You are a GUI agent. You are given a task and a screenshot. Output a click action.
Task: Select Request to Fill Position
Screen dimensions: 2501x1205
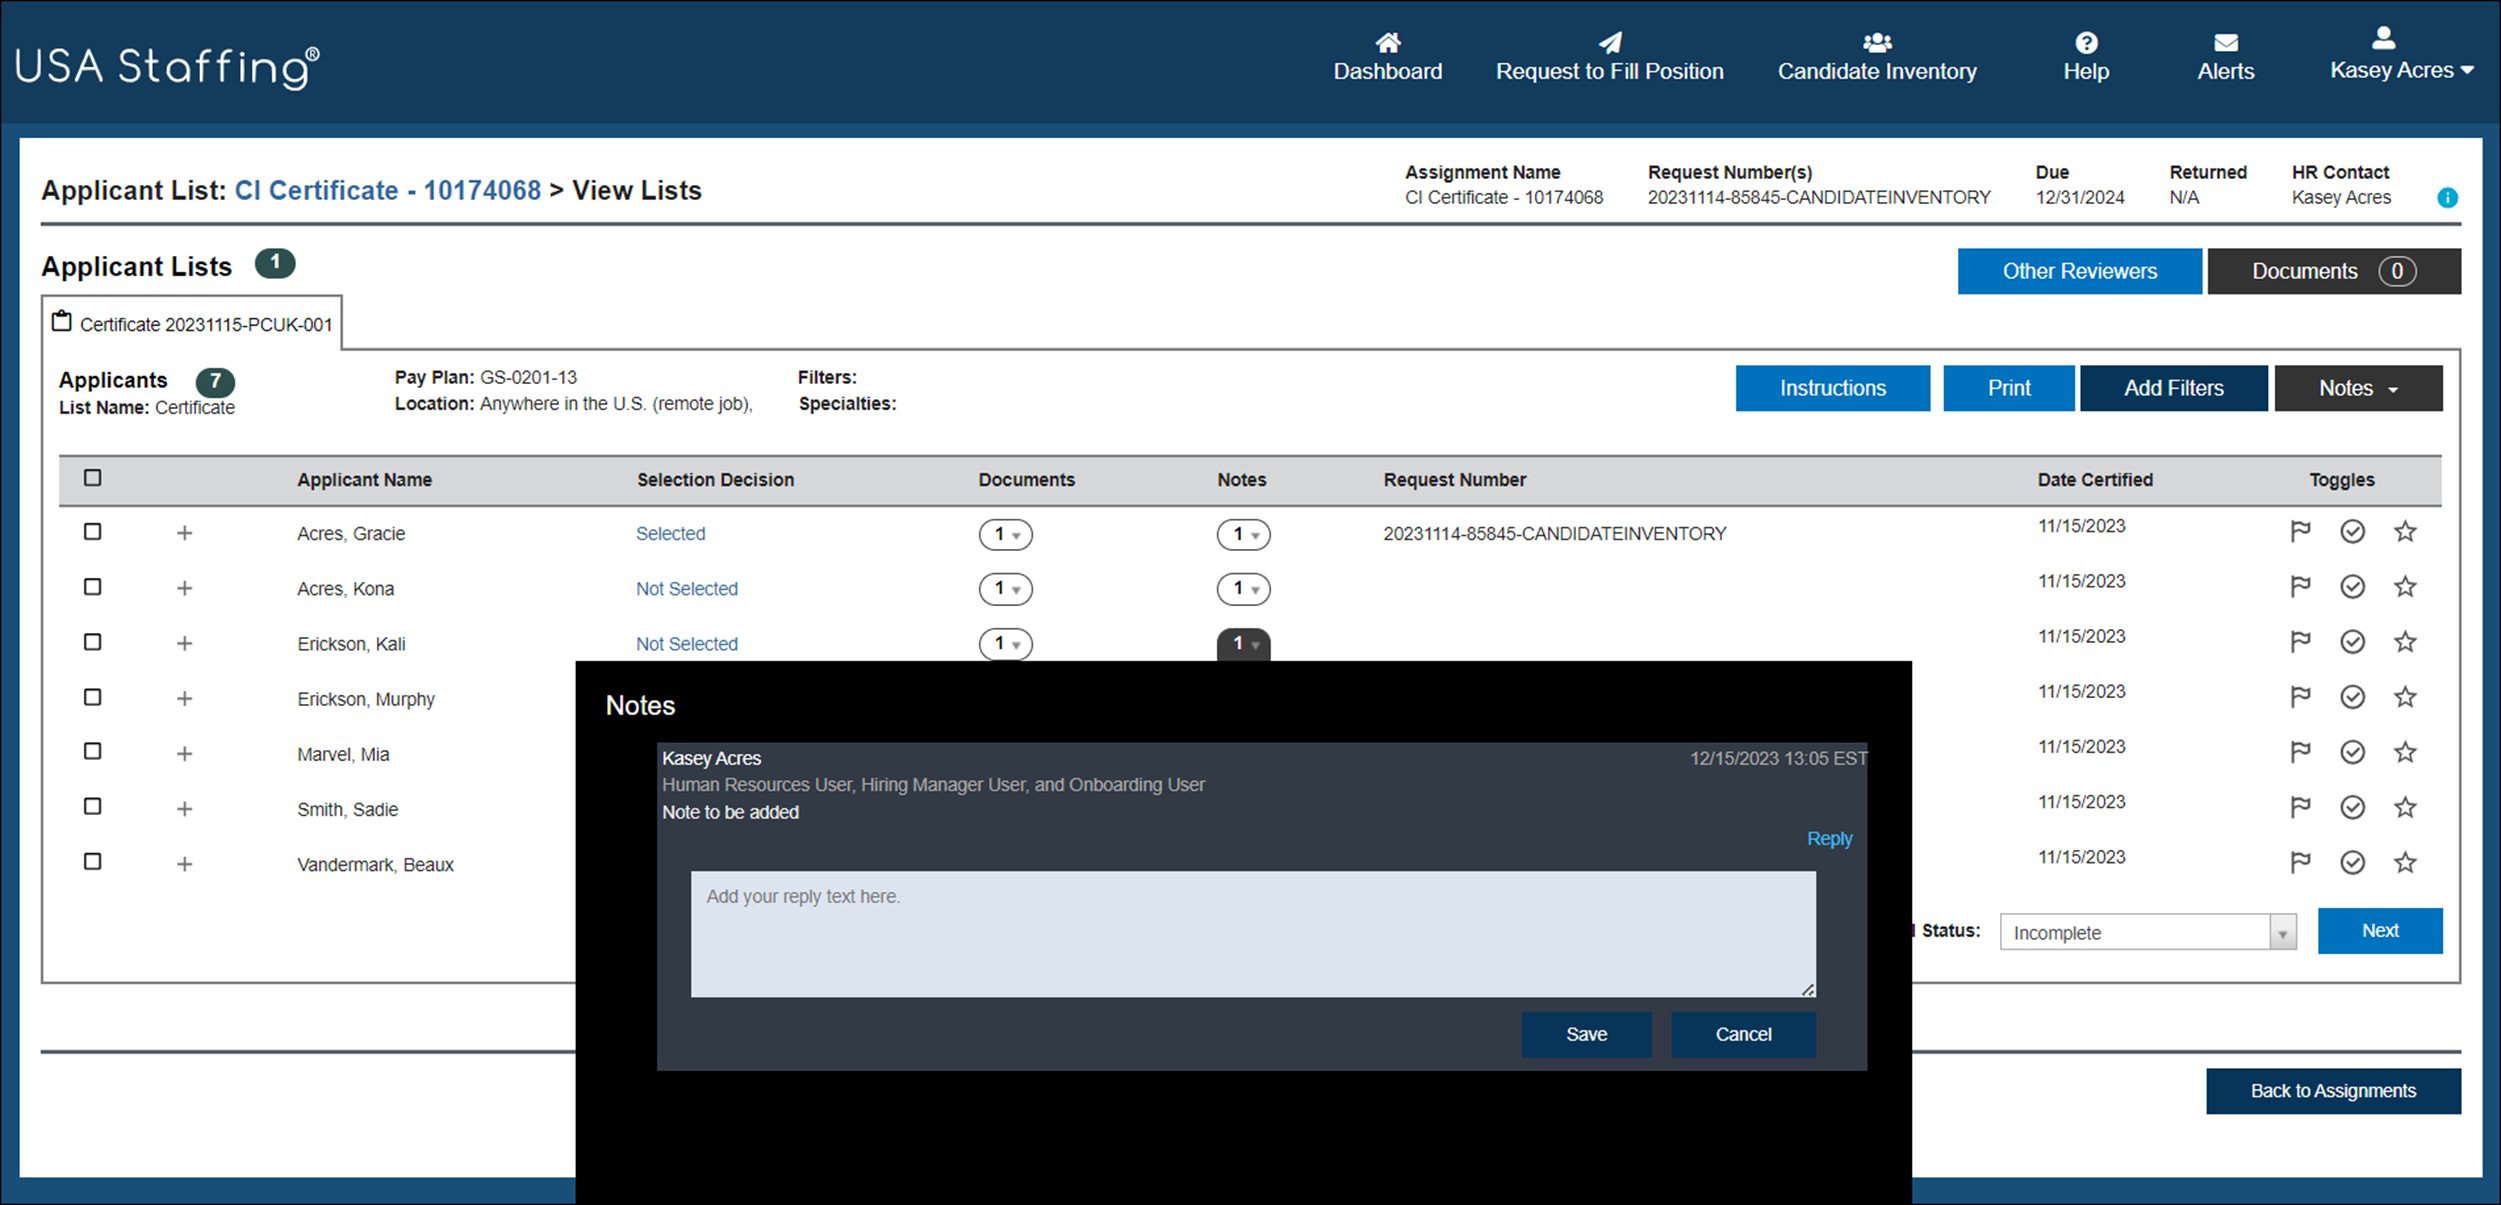click(x=1609, y=58)
